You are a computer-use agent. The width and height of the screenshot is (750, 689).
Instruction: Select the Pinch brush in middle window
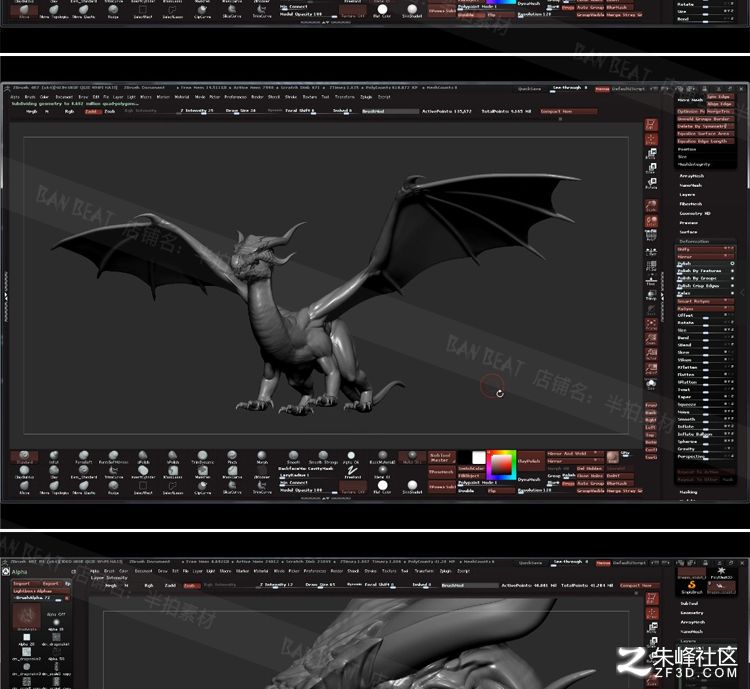(x=232, y=457)
